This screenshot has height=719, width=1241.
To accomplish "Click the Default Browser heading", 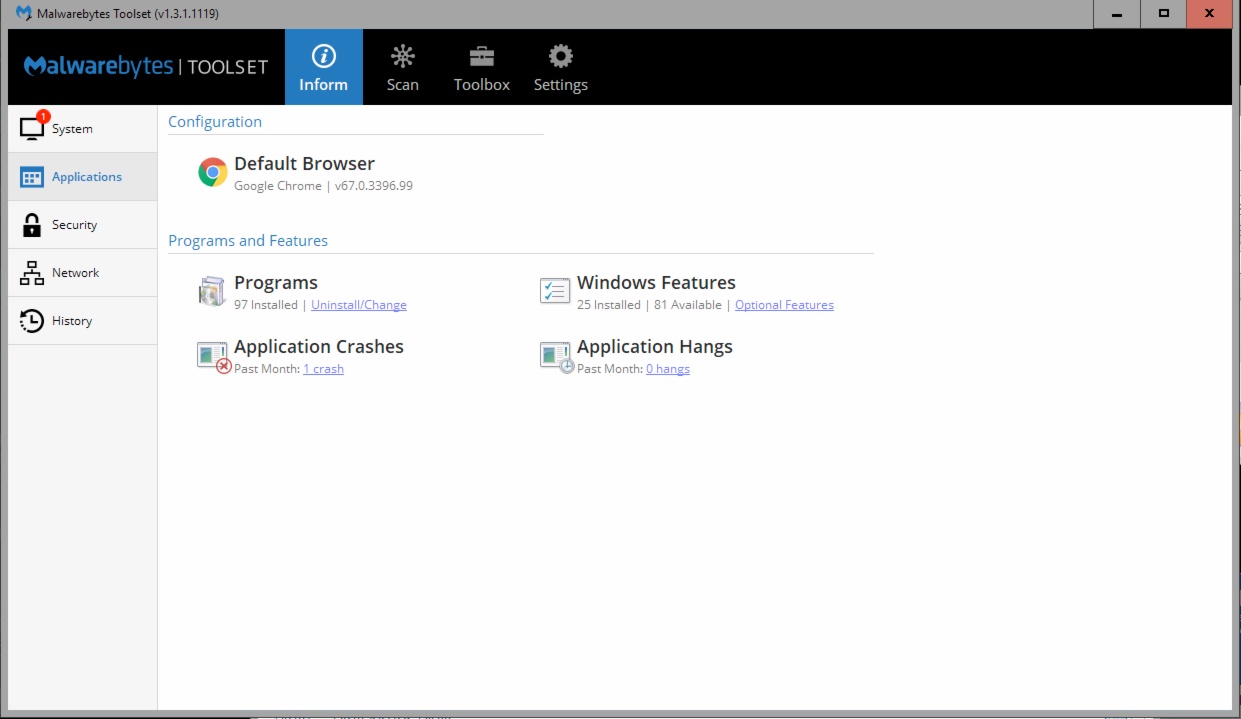I will 304,164.
